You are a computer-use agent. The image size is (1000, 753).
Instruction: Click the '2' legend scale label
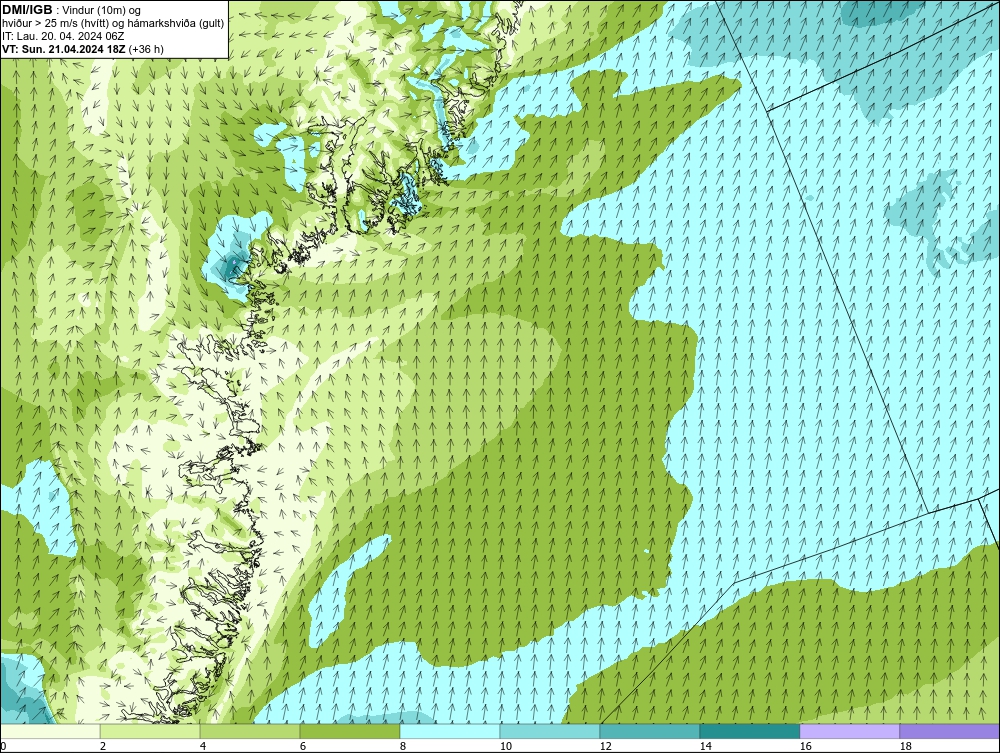[x=103, y=746]
